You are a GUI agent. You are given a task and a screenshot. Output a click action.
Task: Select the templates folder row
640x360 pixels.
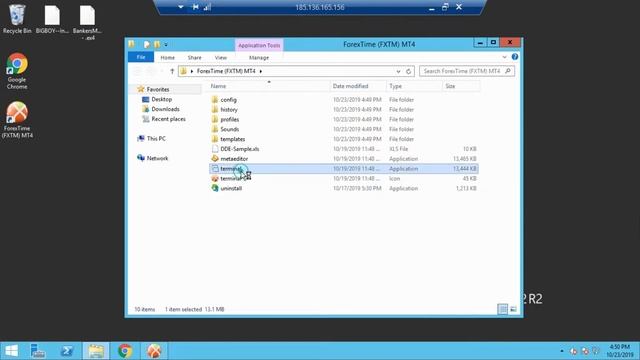point(344,139)
